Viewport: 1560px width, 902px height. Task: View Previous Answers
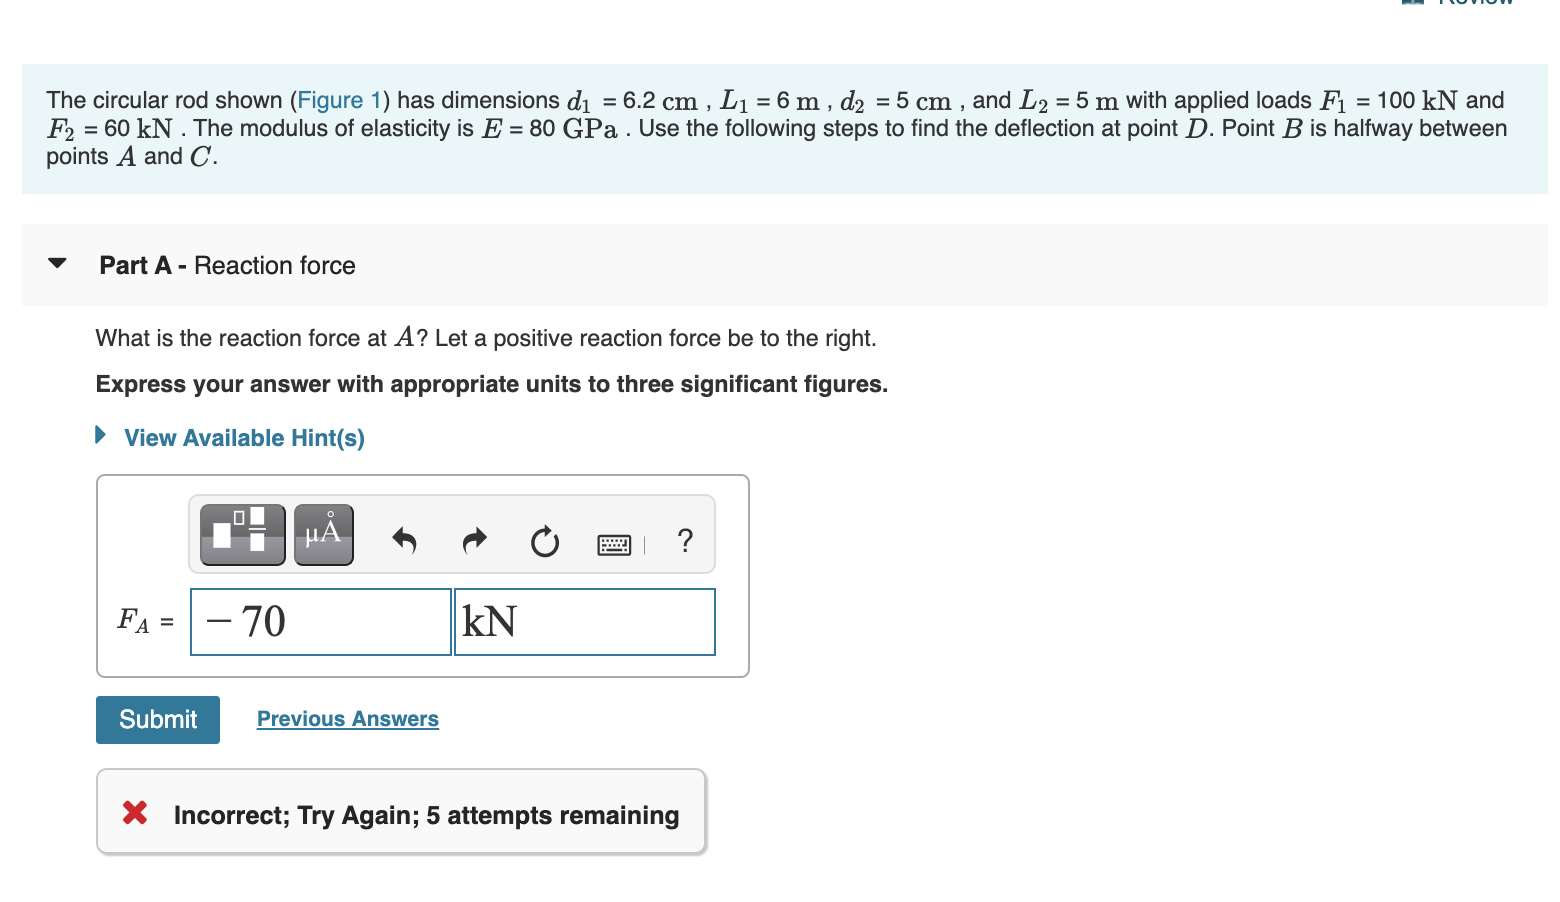pyautogui.click(x=347, y=718)
